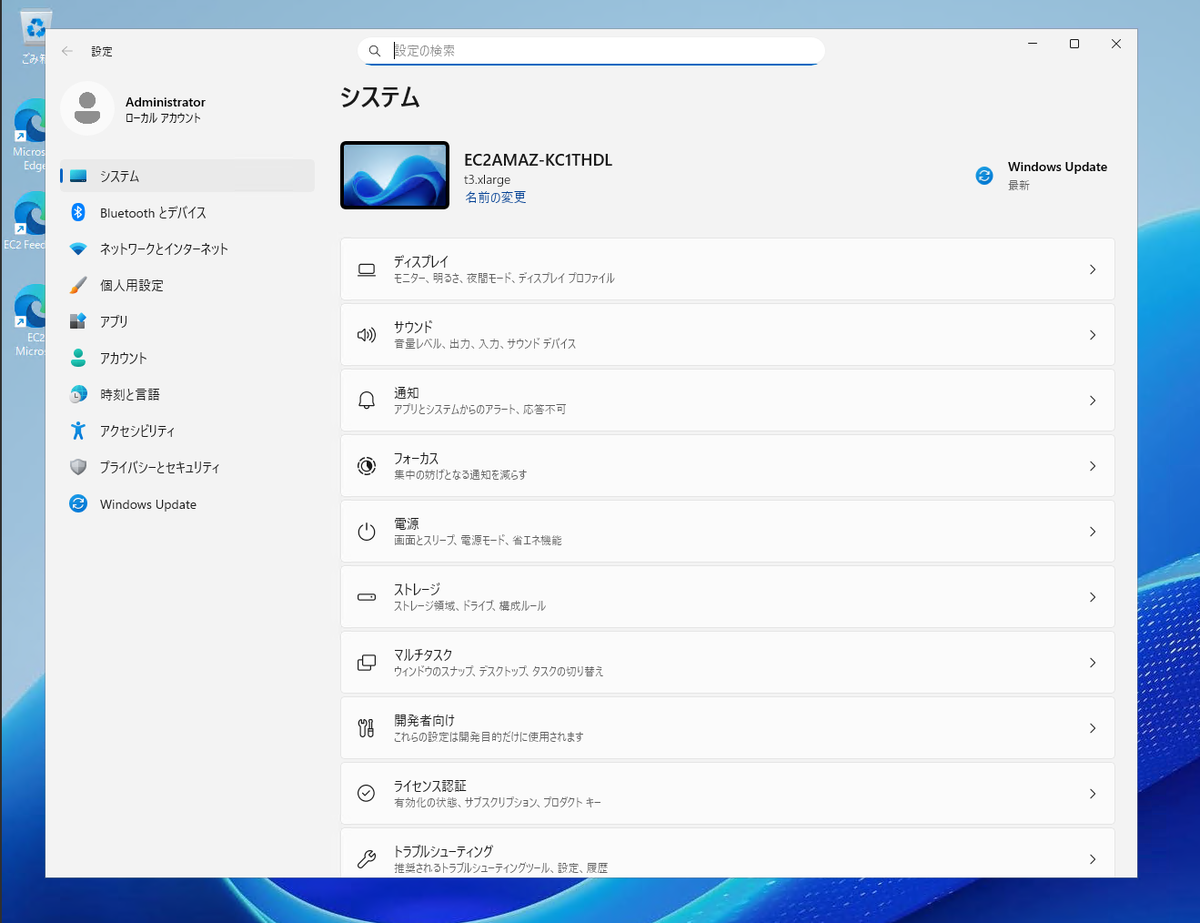
Task: Open トラブルシューティング settings title
Action: point(443,851)
